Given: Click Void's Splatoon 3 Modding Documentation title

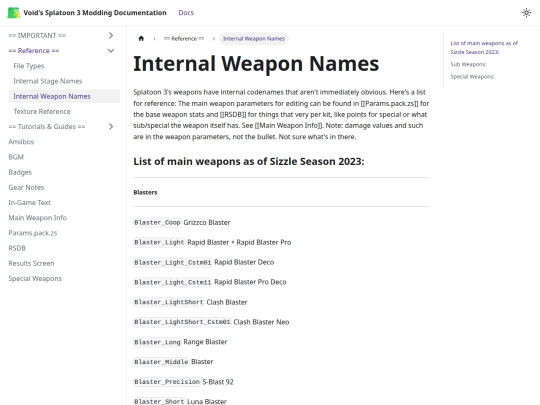Looking at the screenshot, I should pyautogui.click(x=95, y=13).
